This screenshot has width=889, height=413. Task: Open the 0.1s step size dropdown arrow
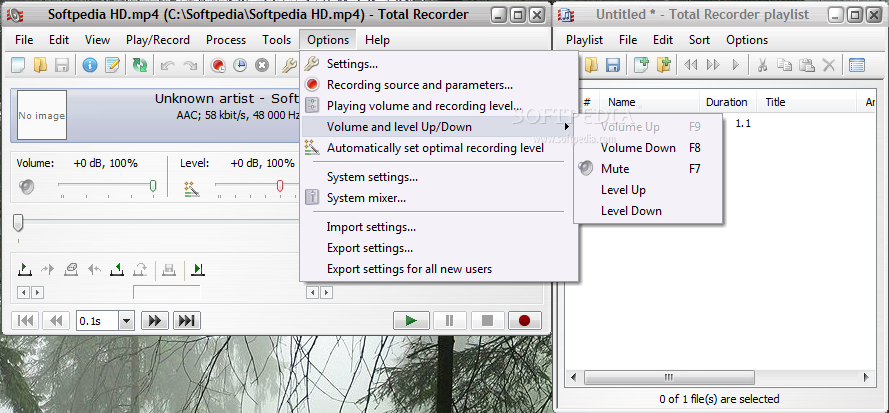pos(126,321)
